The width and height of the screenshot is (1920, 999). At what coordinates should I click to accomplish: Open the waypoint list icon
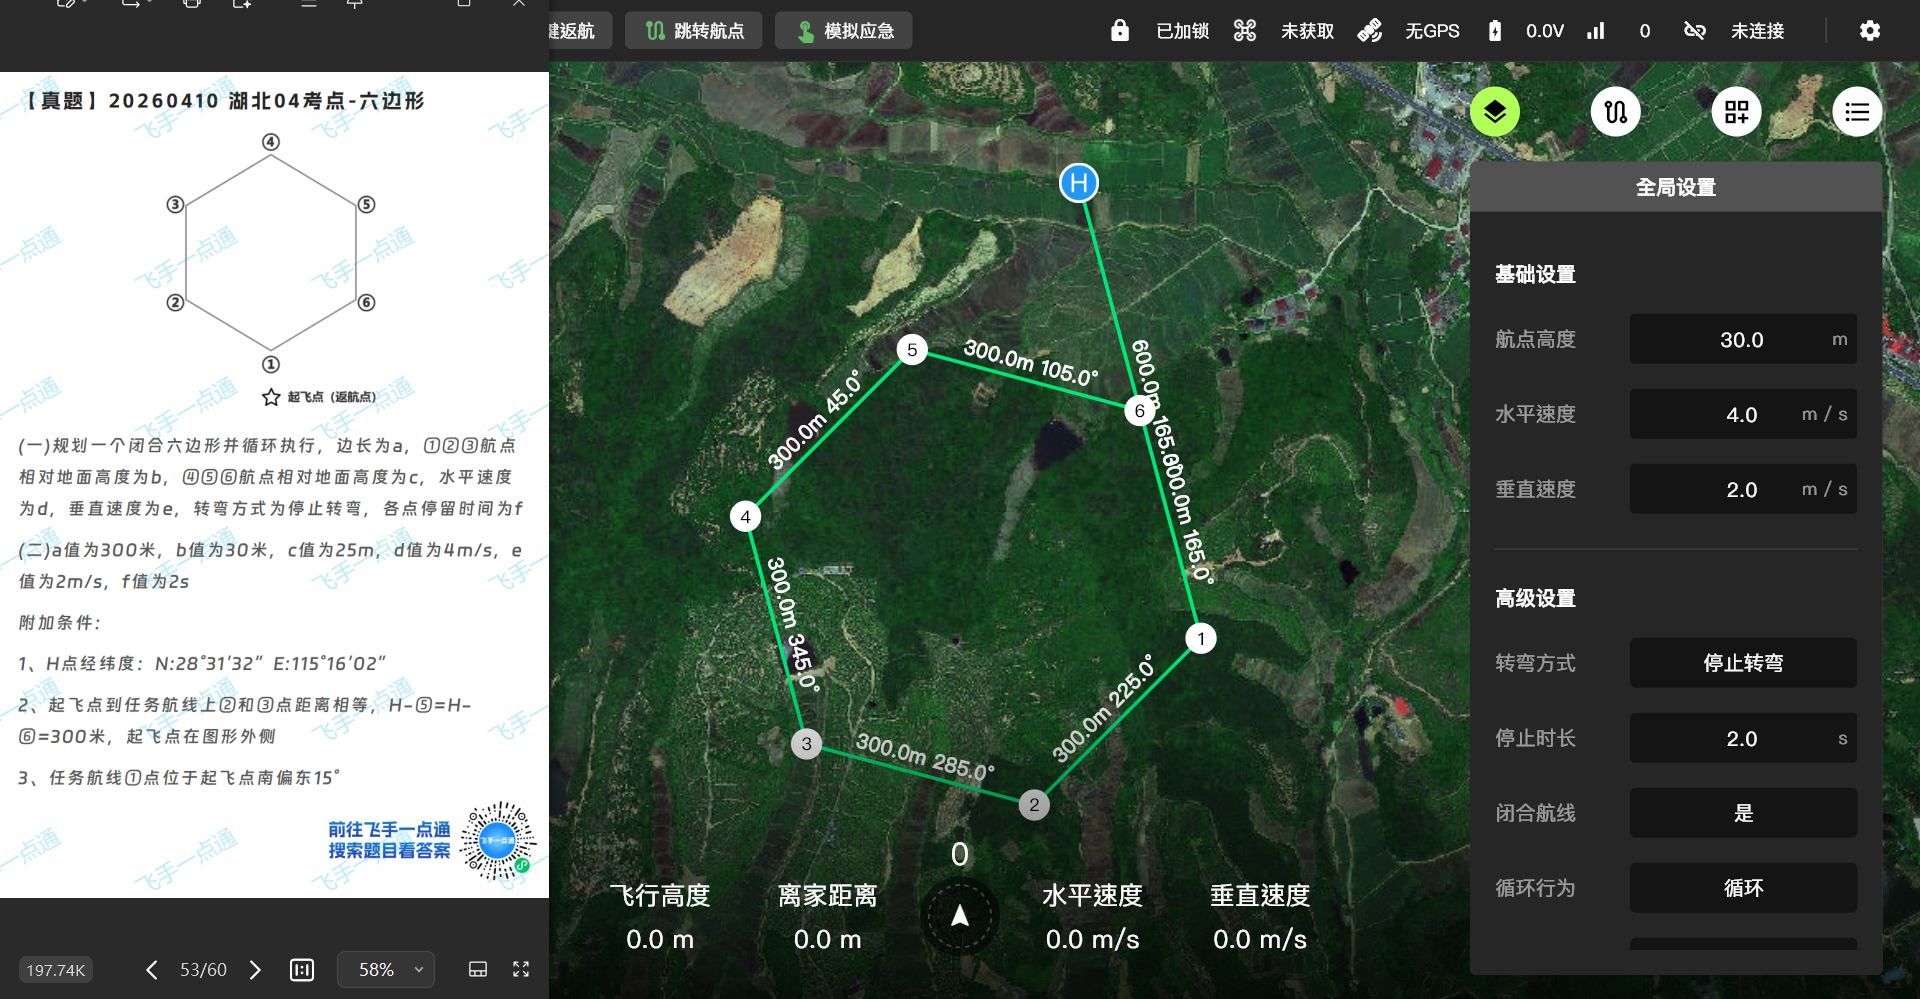(x=1856, y=112)
